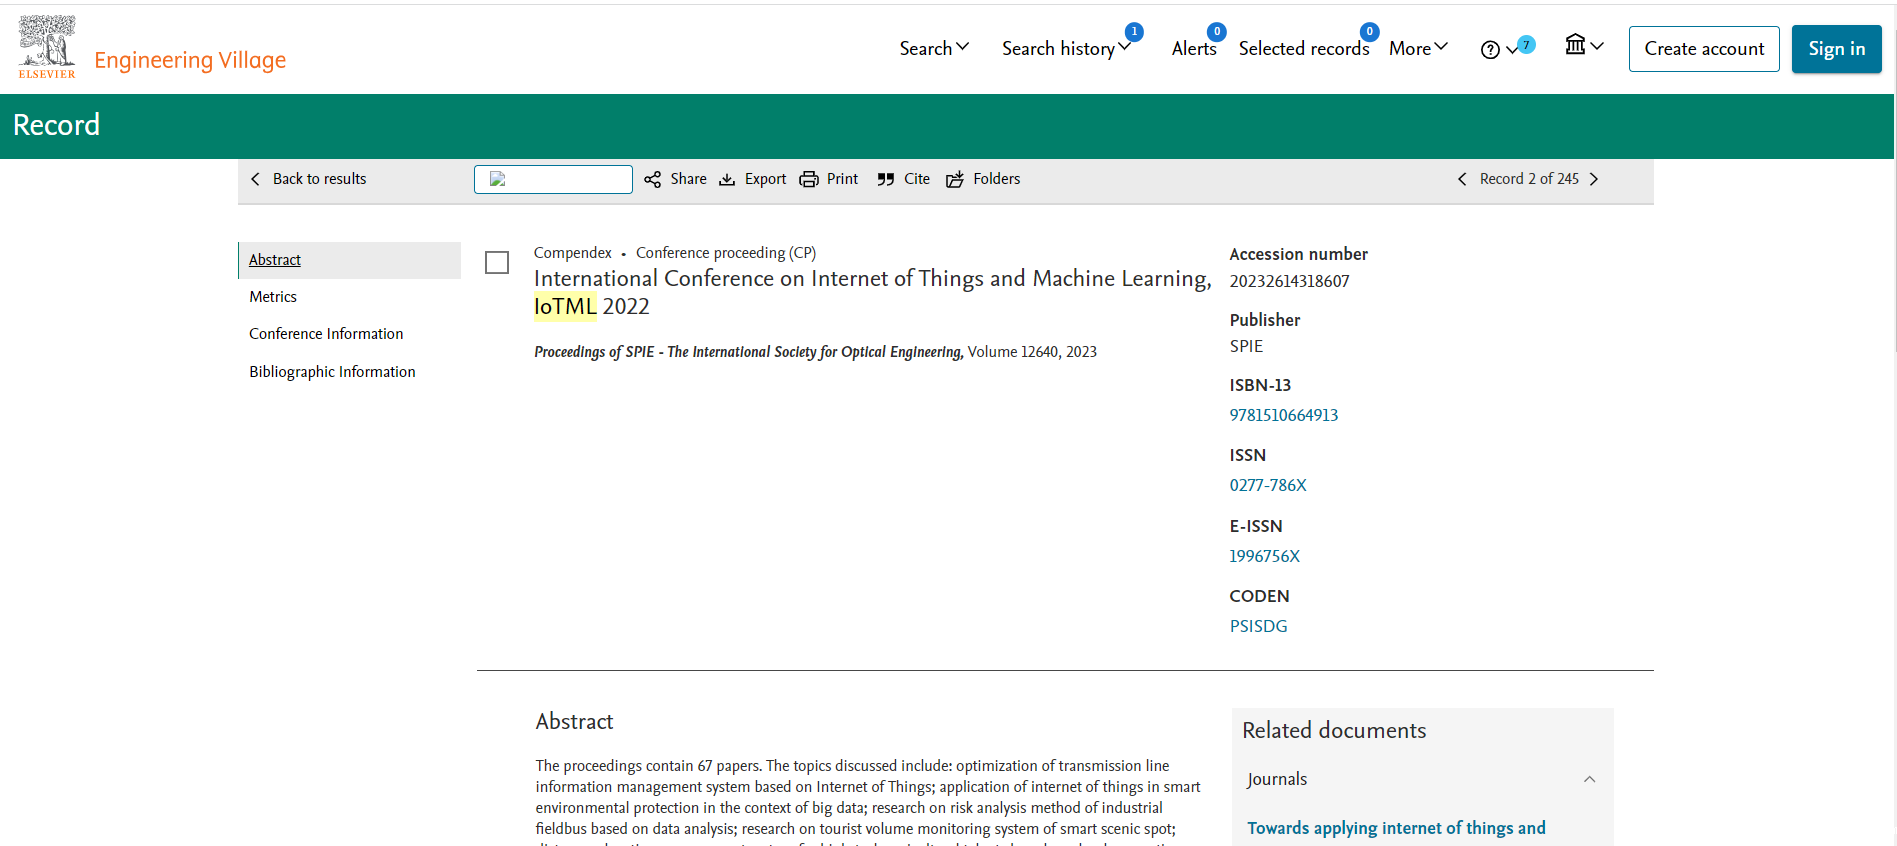The width and height of the screenshot is (1897, 846).
Task: Go to the next record arrow
Action: (1594, 179)
